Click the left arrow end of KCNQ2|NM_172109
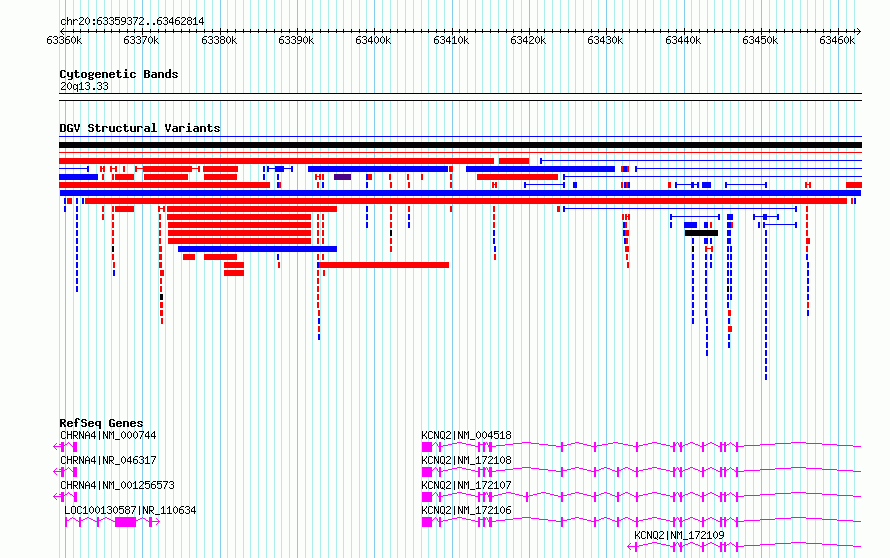 (631, 547)
